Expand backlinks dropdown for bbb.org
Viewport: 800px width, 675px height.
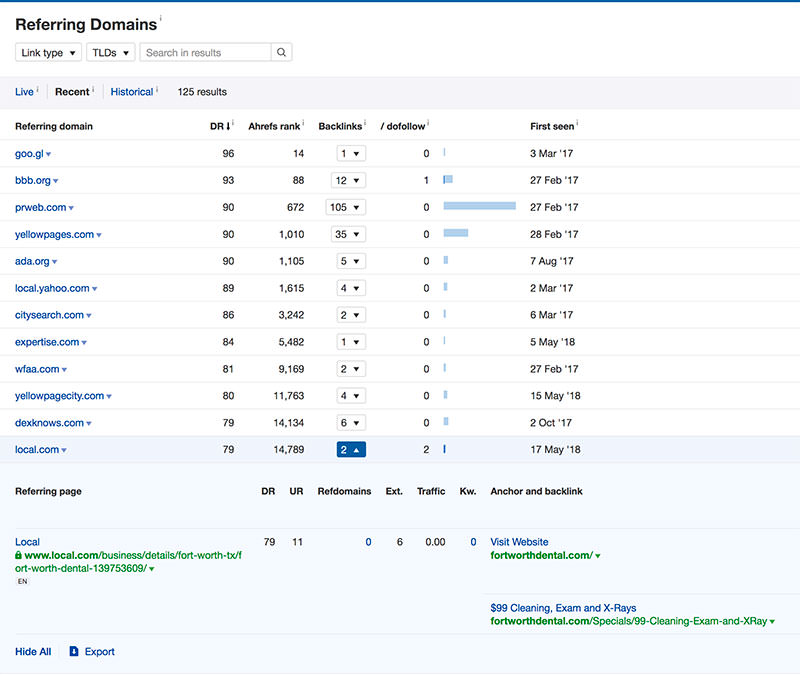(348, 180)
